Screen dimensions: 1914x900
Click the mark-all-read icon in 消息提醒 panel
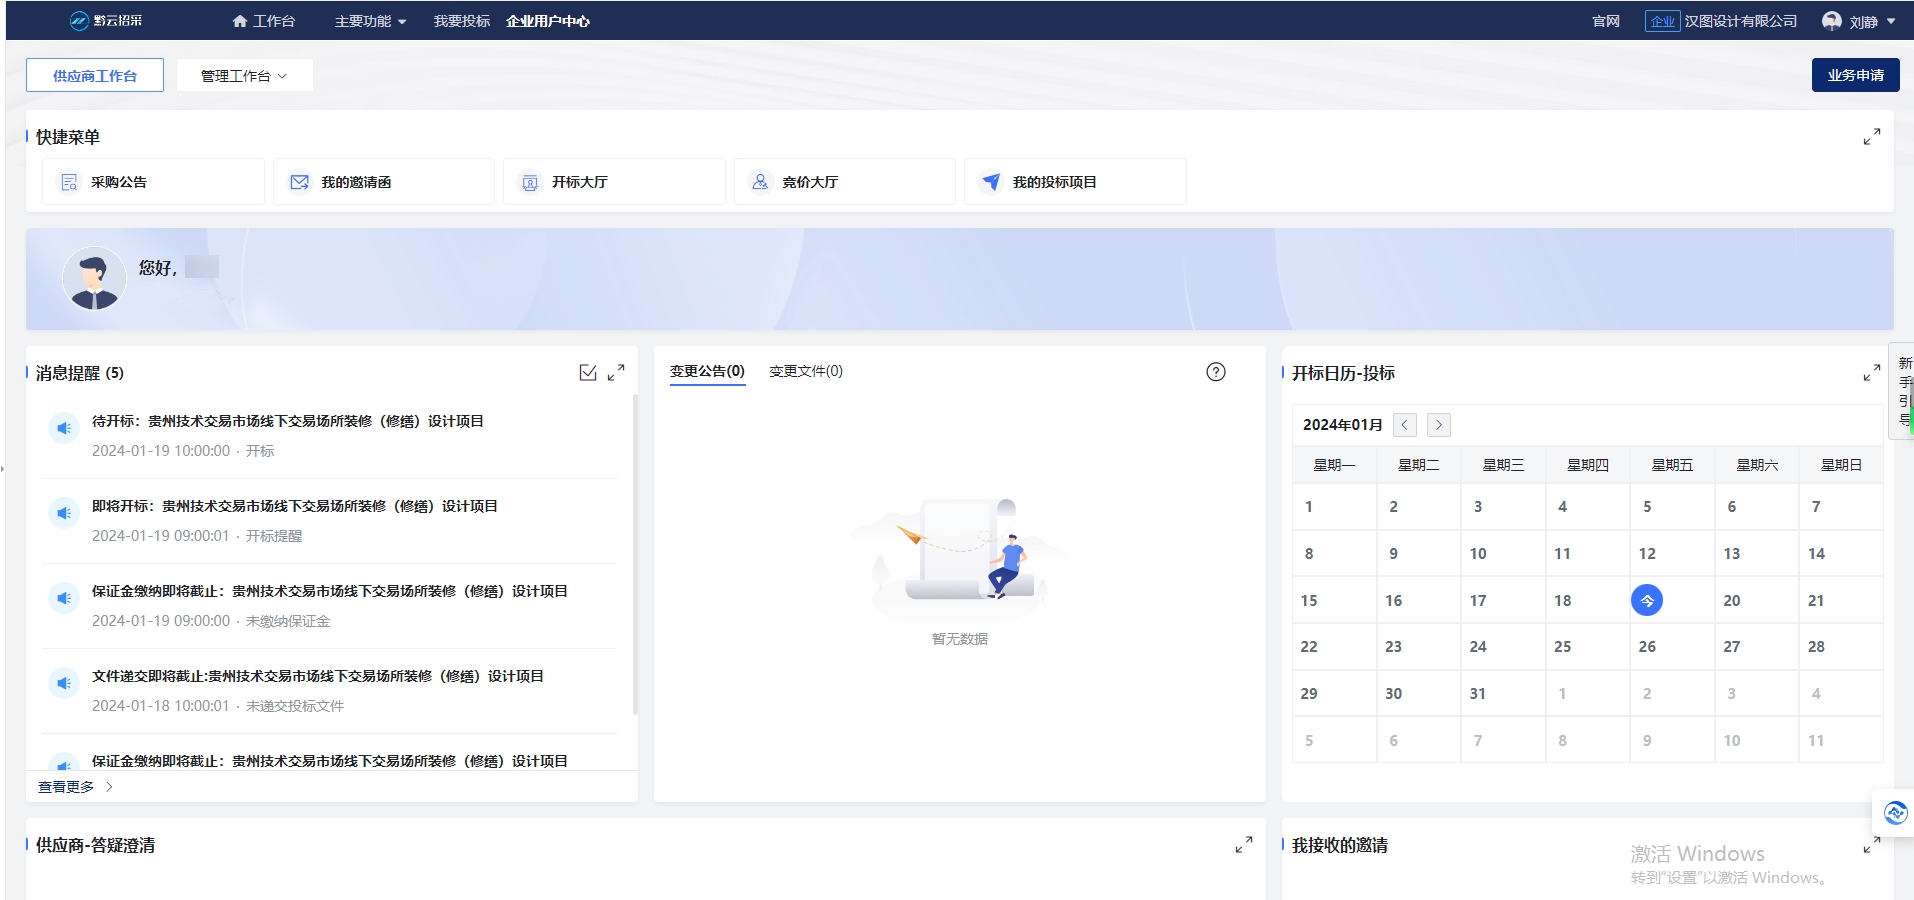pos(588,371)
